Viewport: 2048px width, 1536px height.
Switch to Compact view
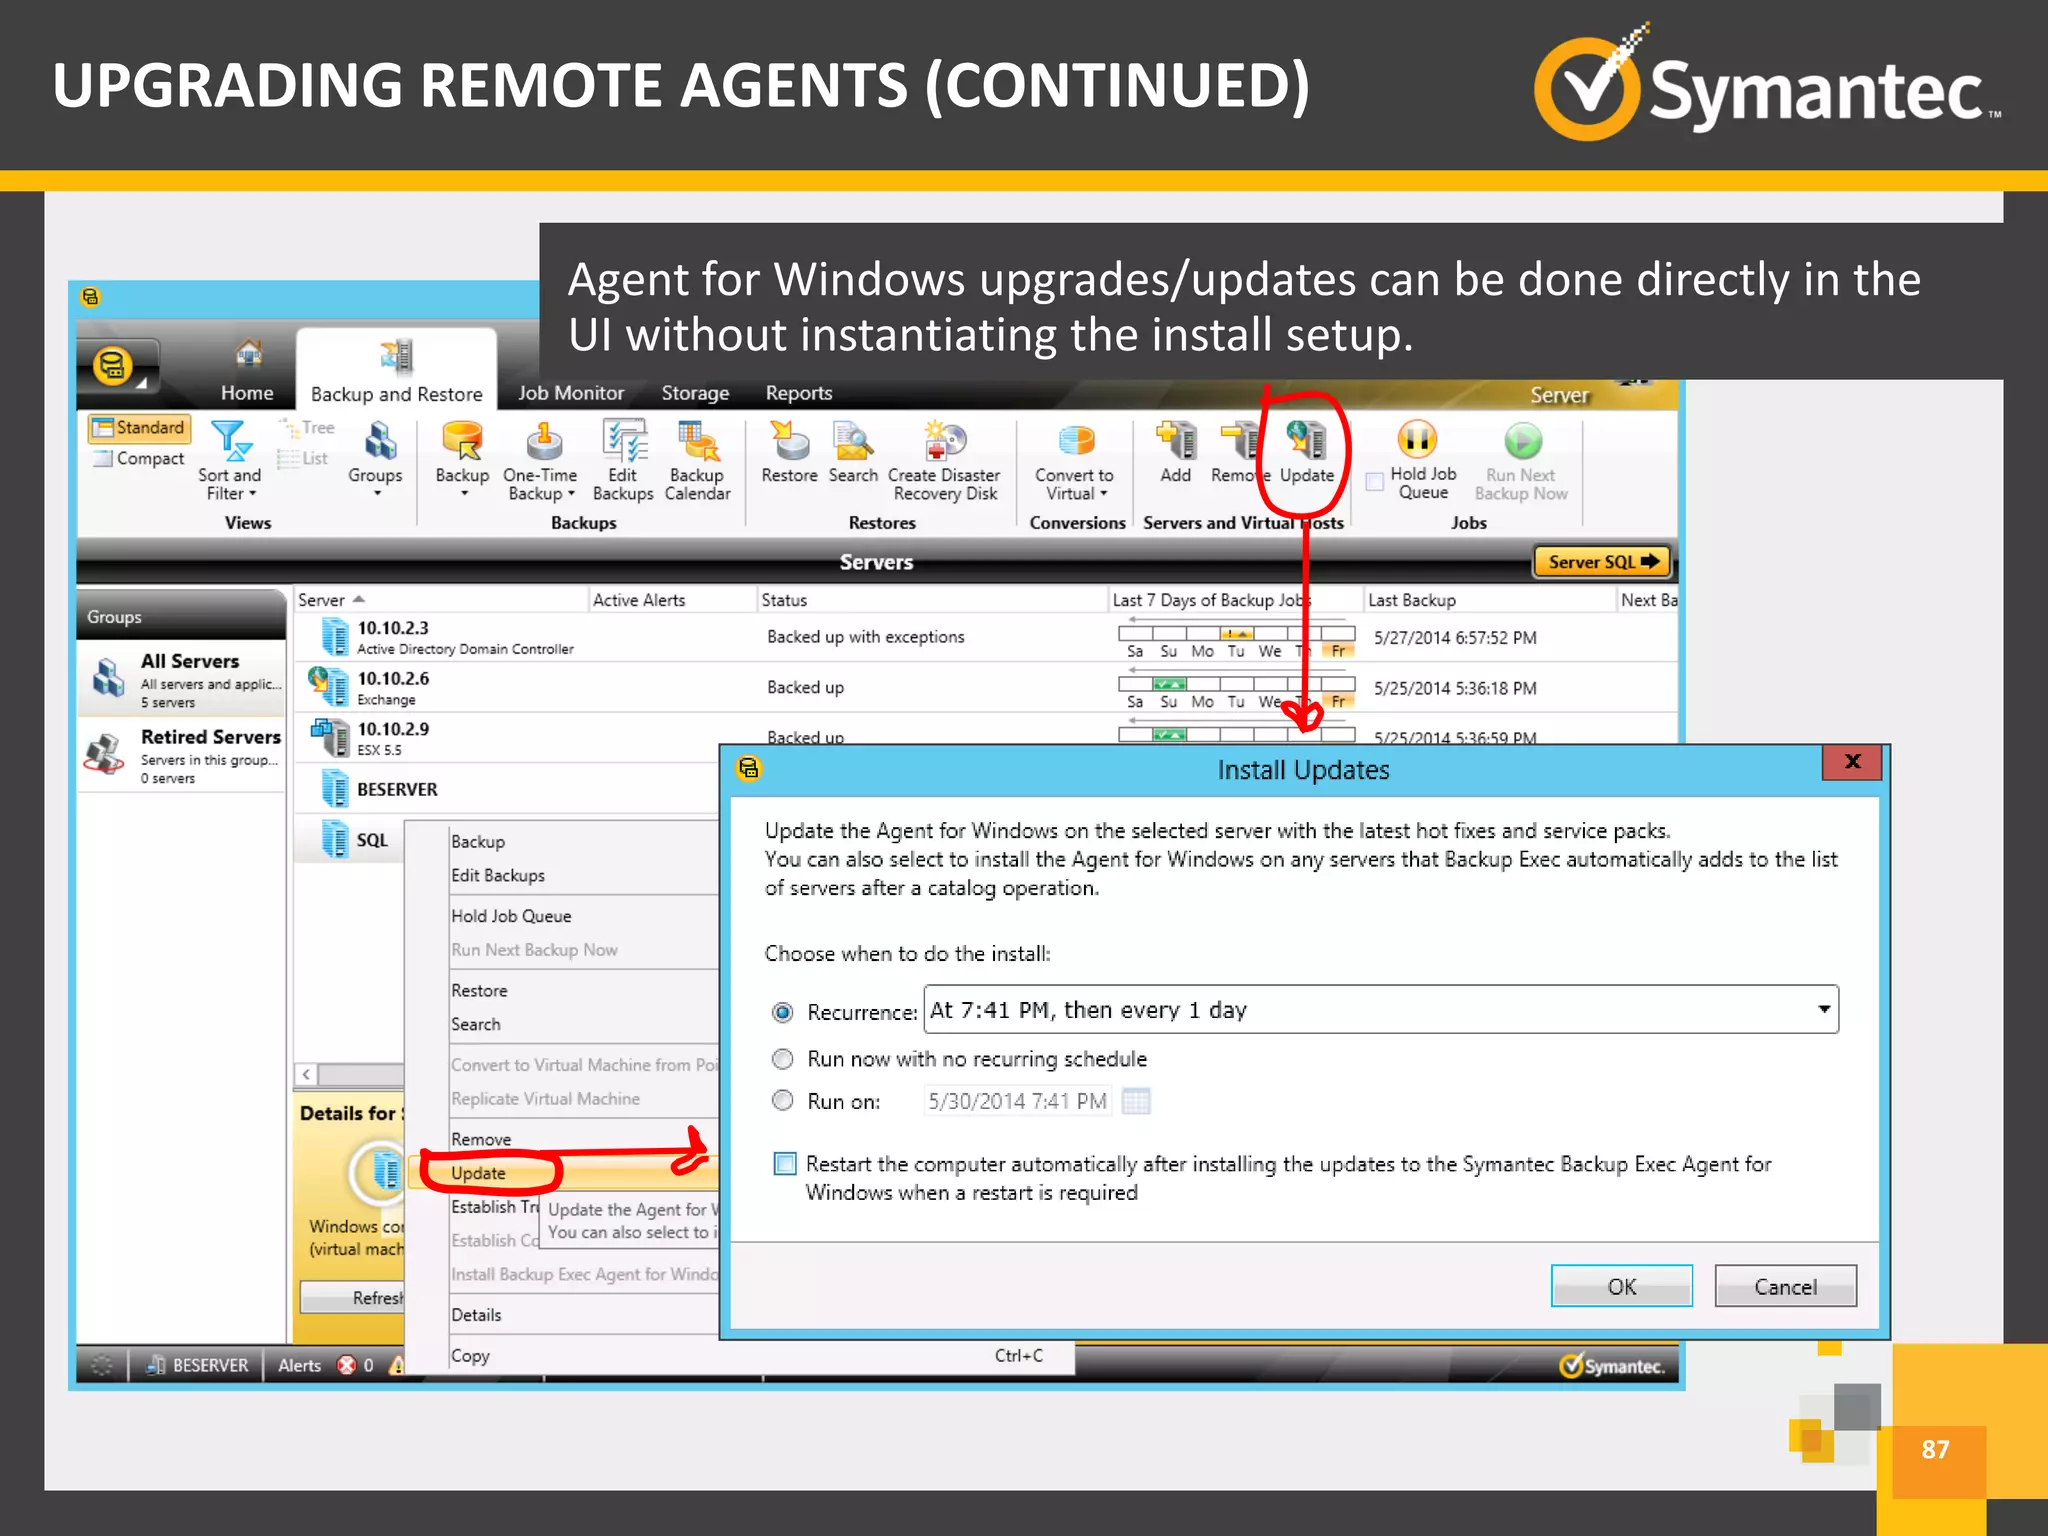pyautogui.click(x=139, y=458)
